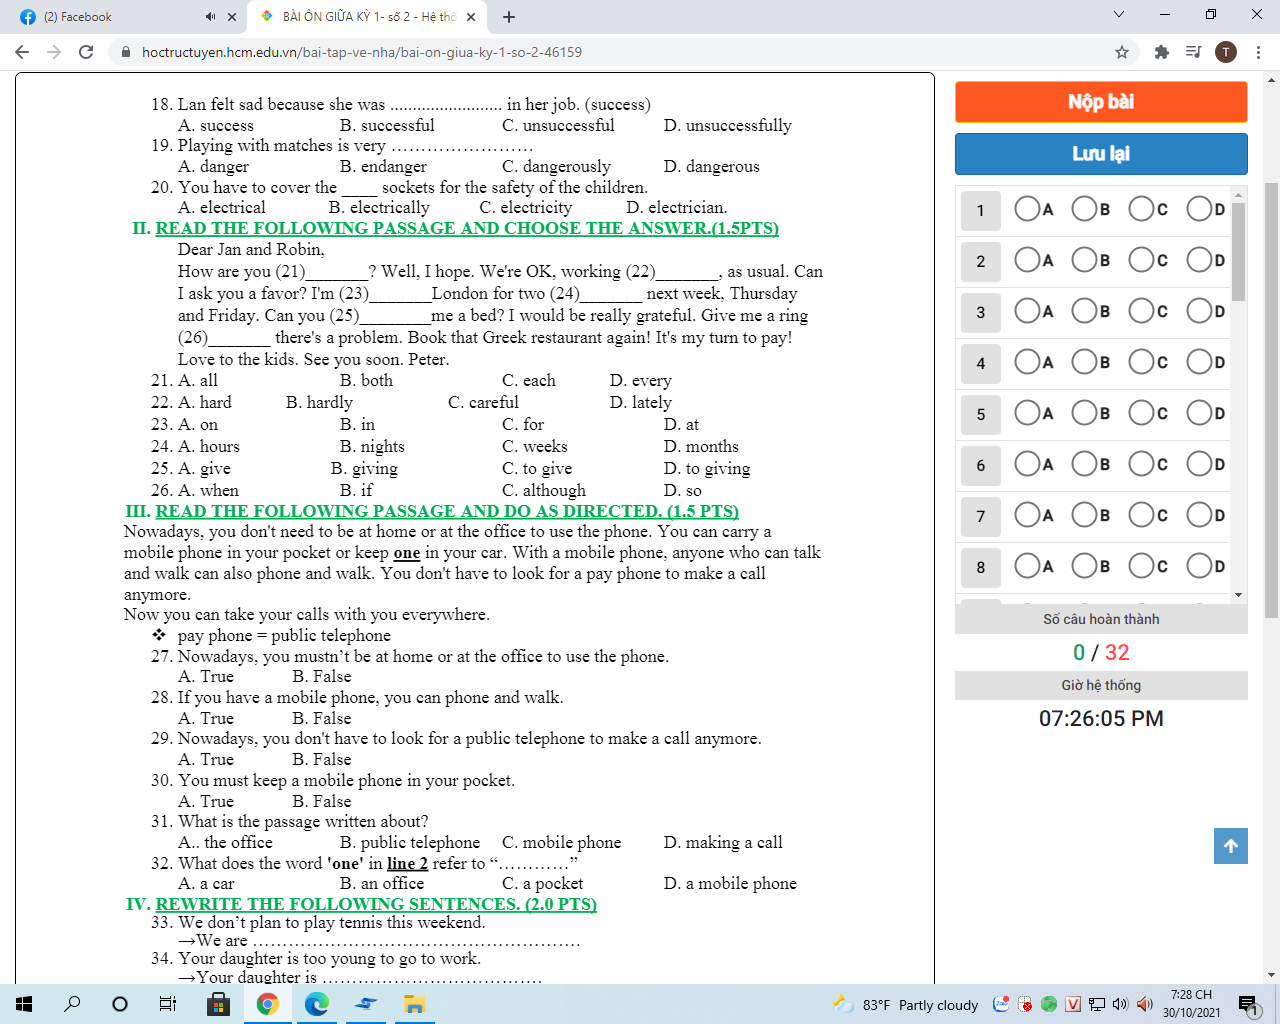The width and height of the screenshot is (1280, 1024).
Task: Close the BÀI ÔN GIỮA KỲ tab
Action: (x=471, y=17)
